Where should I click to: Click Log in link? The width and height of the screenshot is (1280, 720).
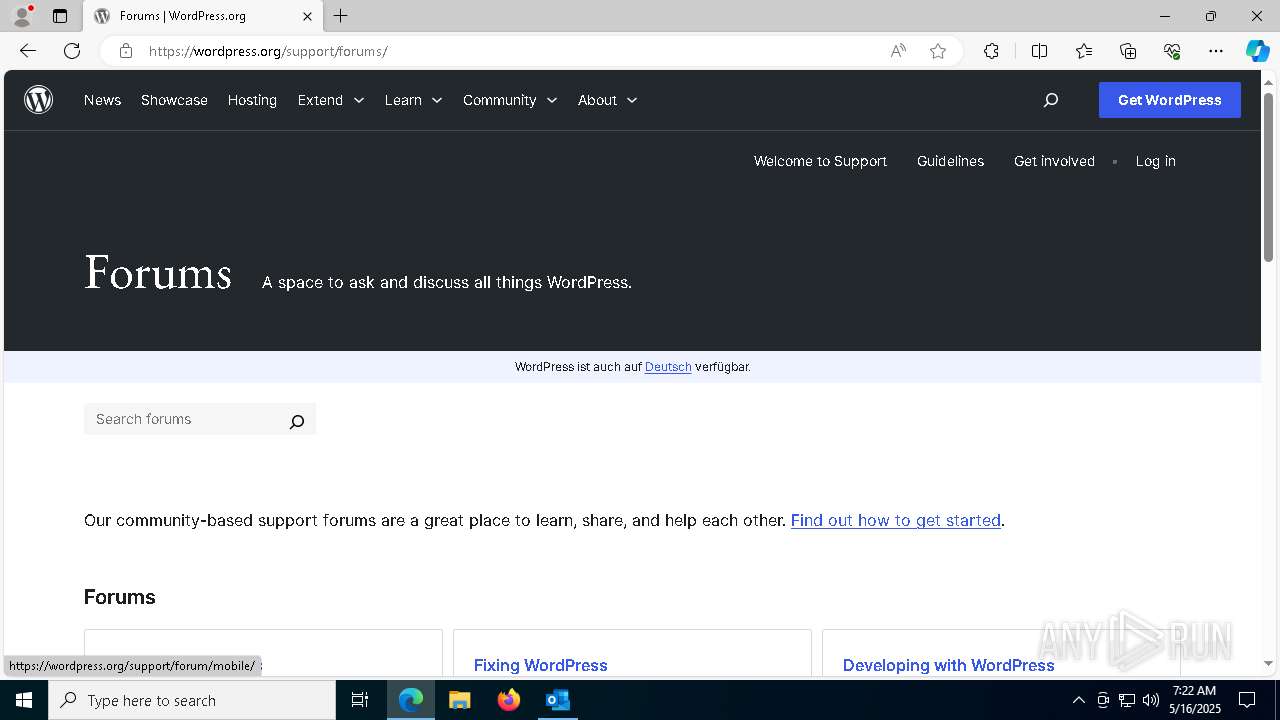click(x=1155, y=161)
